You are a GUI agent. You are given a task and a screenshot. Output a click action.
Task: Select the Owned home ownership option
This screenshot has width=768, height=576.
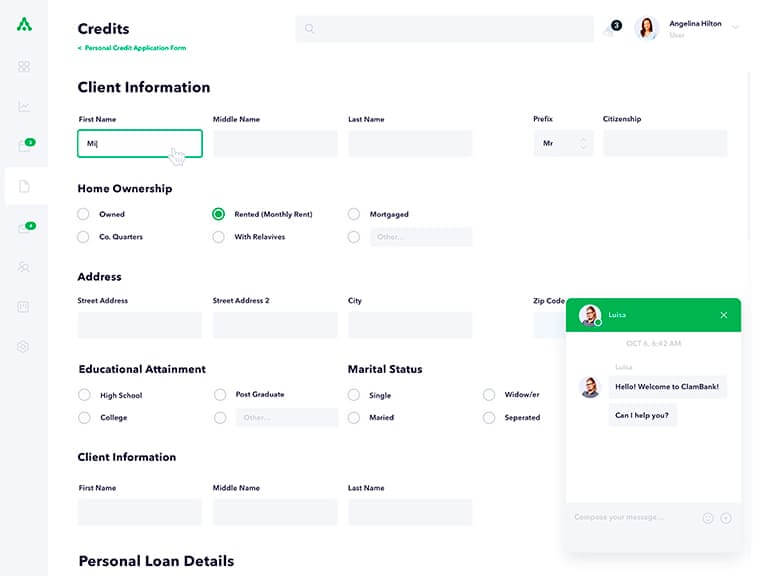point(83,214)
